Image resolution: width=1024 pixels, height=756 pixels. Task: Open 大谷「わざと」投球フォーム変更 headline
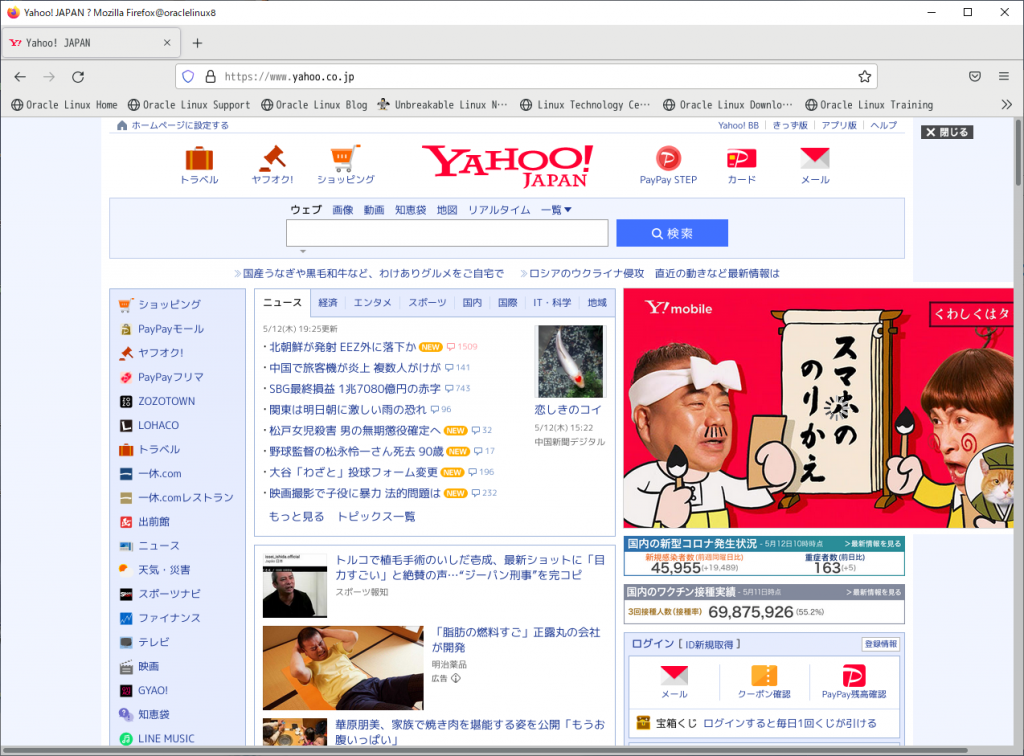[353, 472]
